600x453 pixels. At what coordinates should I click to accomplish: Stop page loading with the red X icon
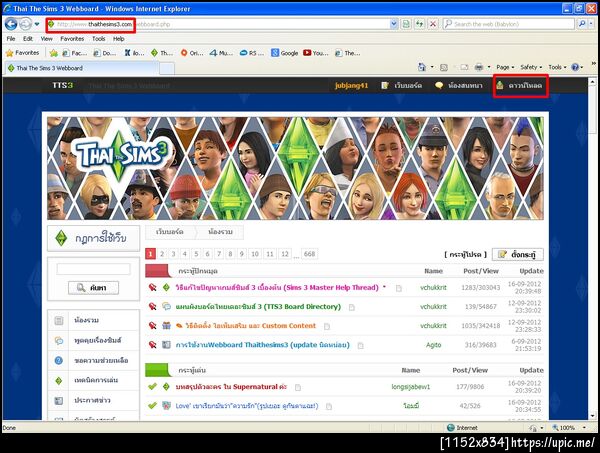[x=432, y=24]
